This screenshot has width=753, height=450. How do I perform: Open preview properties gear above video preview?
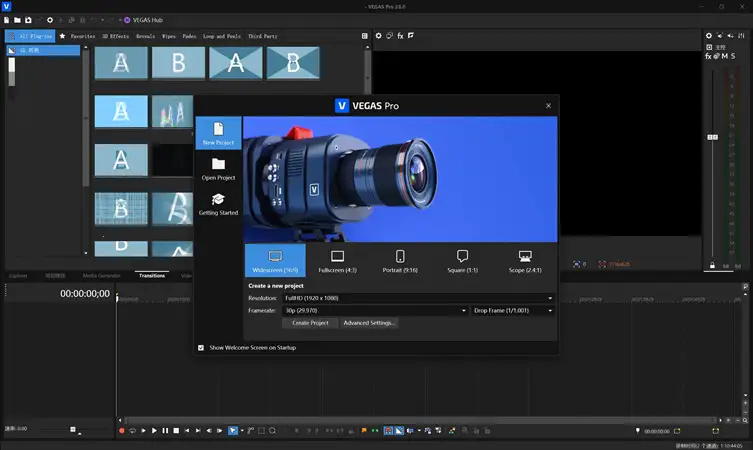[x=378, y=36]
